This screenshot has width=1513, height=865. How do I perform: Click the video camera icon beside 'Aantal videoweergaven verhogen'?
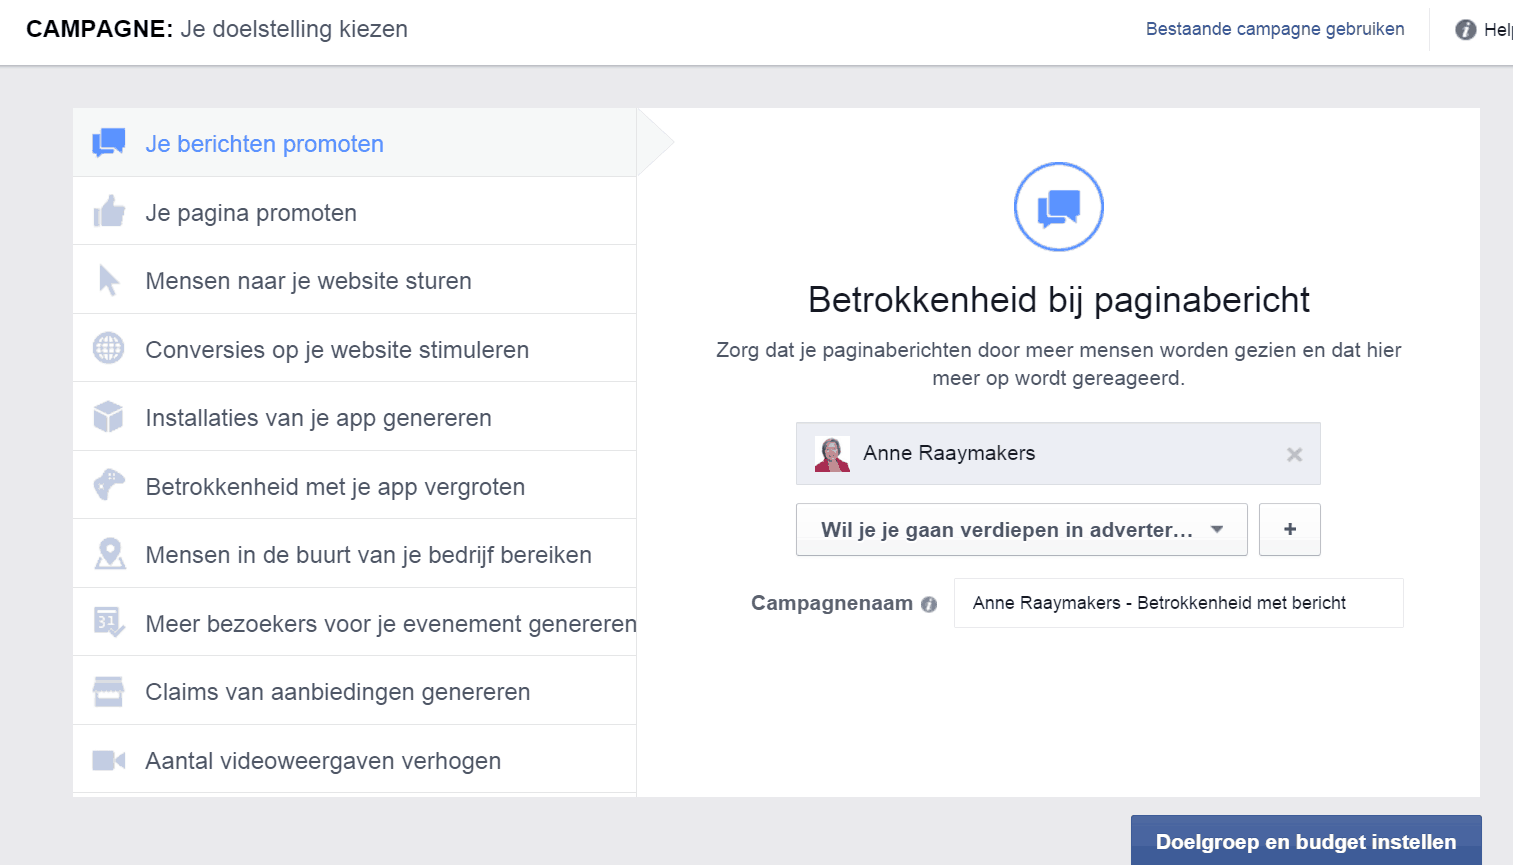click(x=109, y=760)
